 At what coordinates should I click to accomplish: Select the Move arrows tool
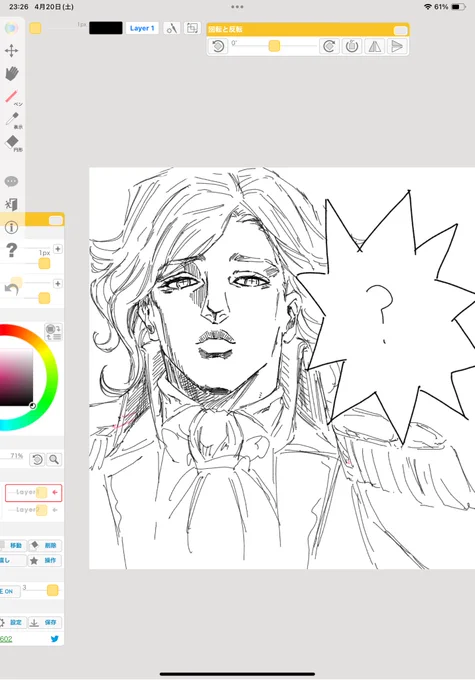(11, 51)
